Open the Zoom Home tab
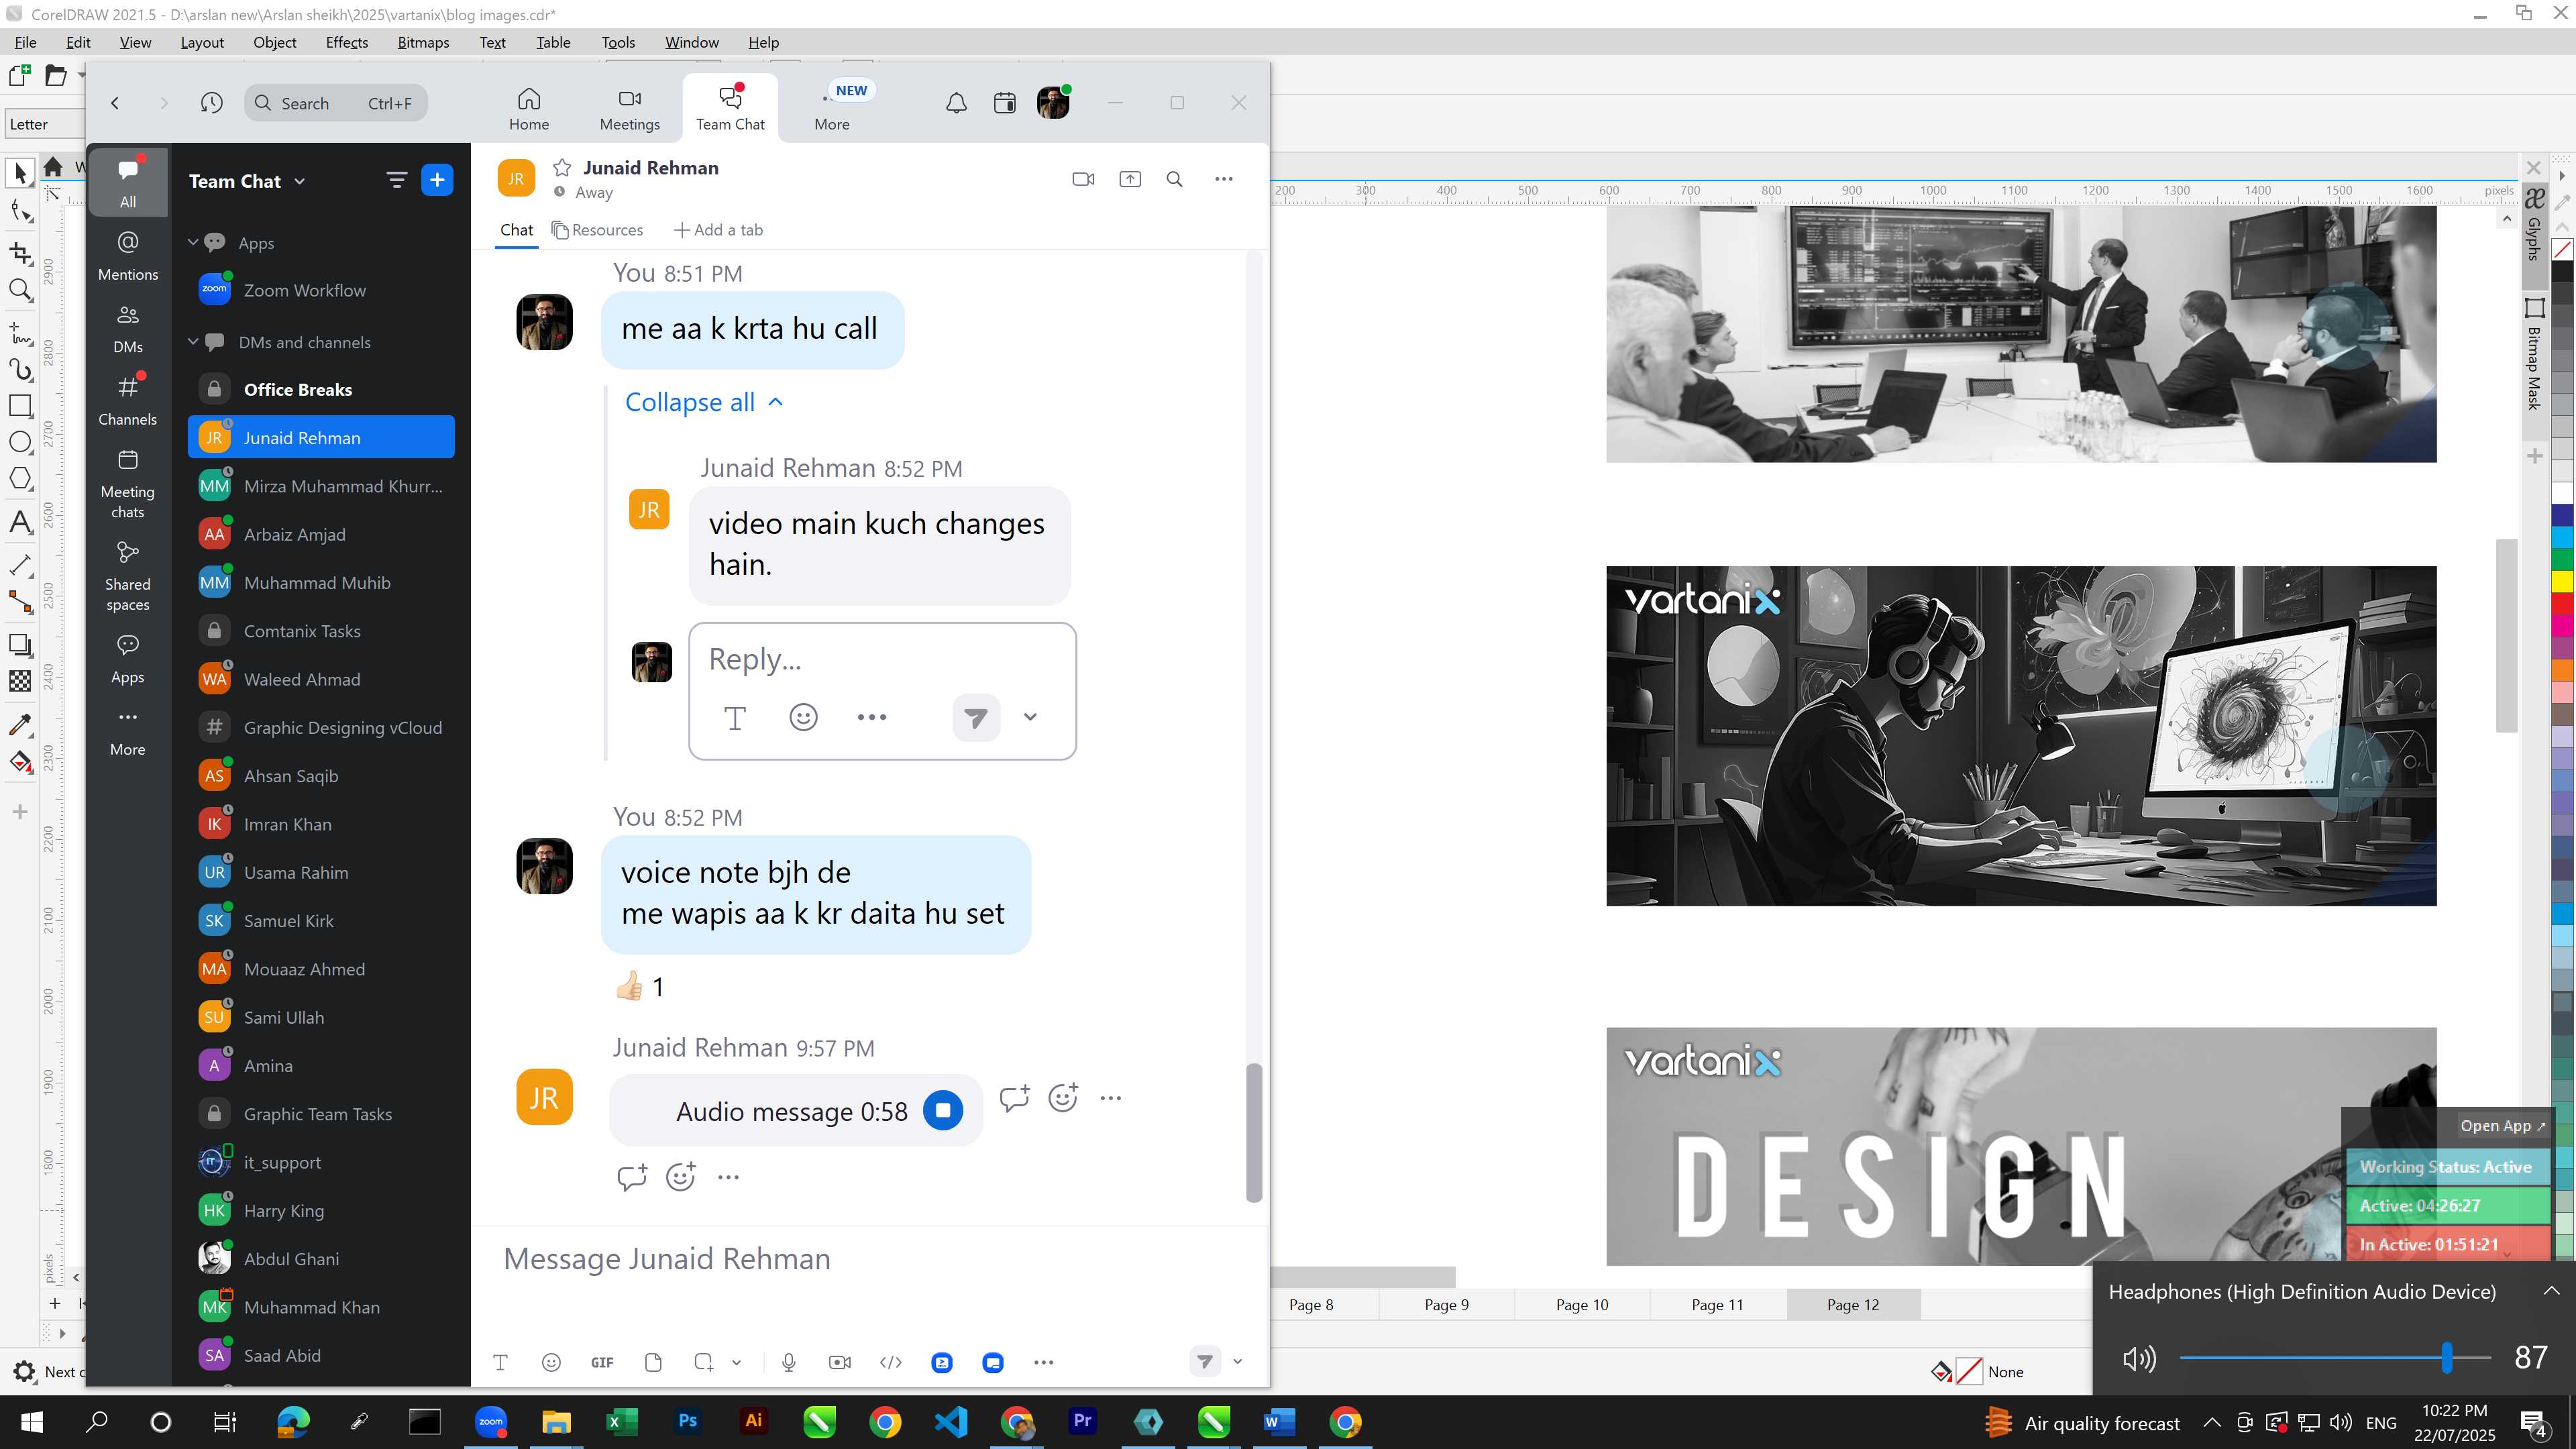 point(529,108)
